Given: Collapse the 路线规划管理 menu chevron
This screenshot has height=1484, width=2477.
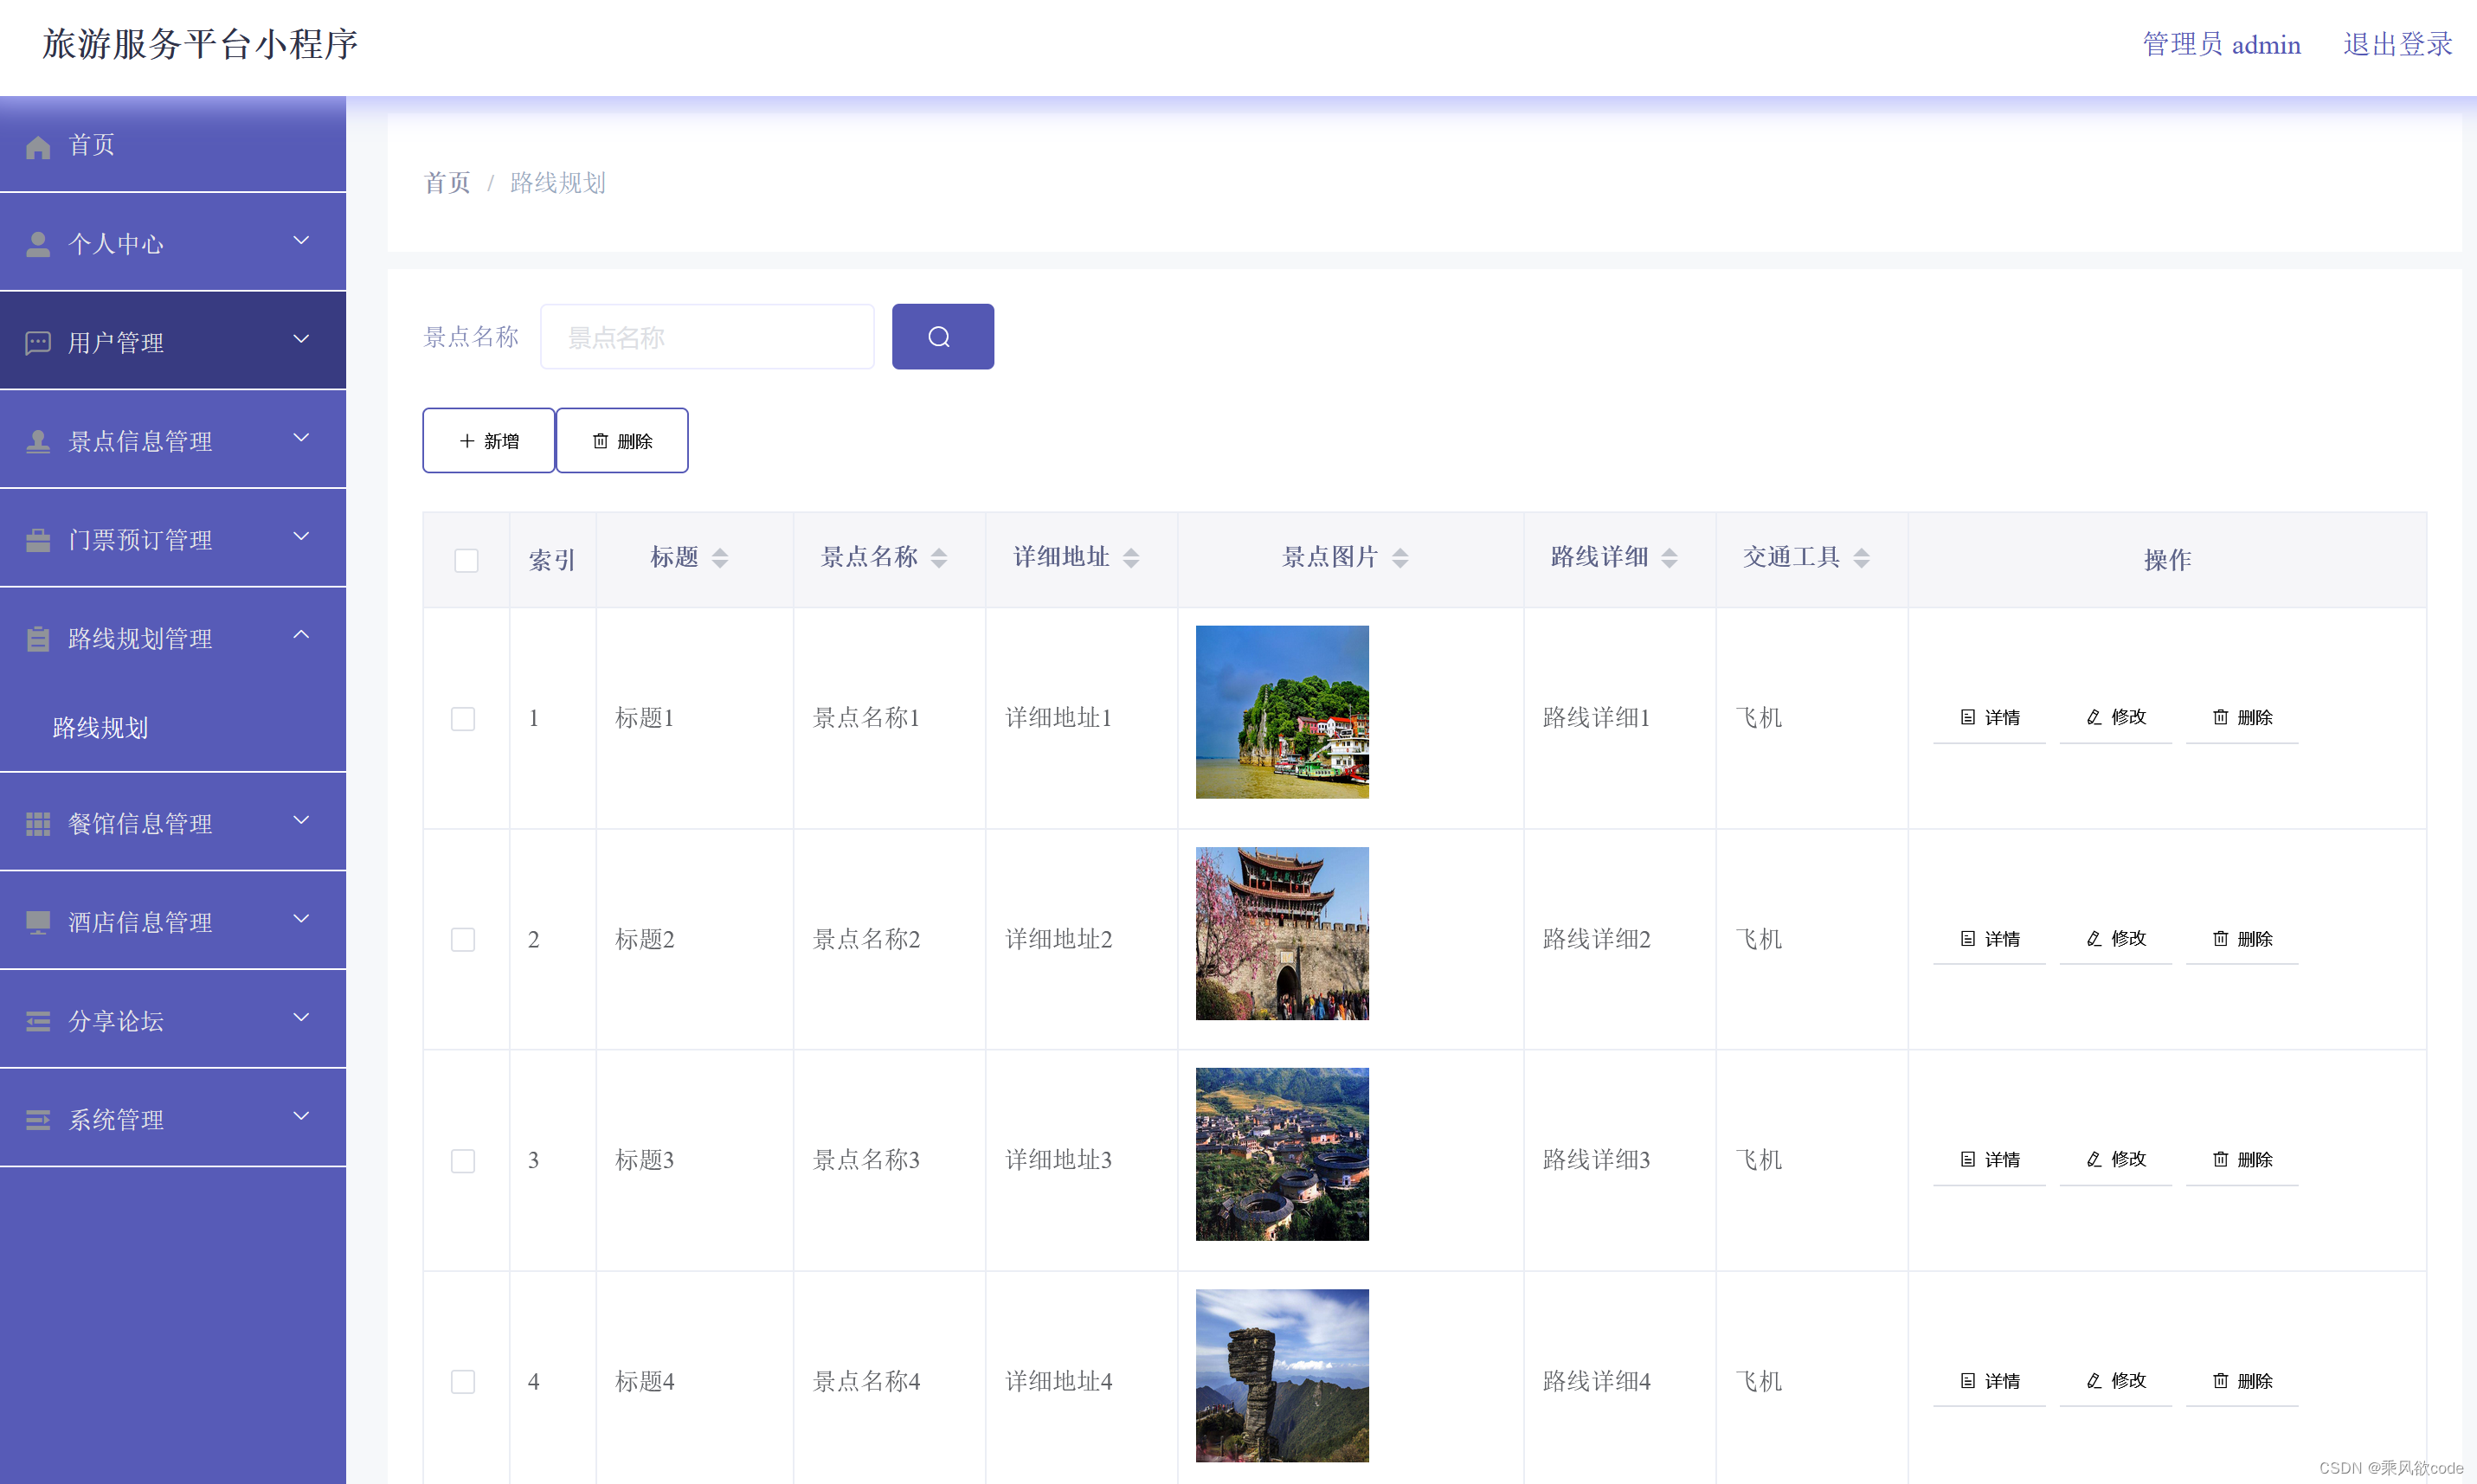Looking at the screenshot, I should click(x=301, y=635).
